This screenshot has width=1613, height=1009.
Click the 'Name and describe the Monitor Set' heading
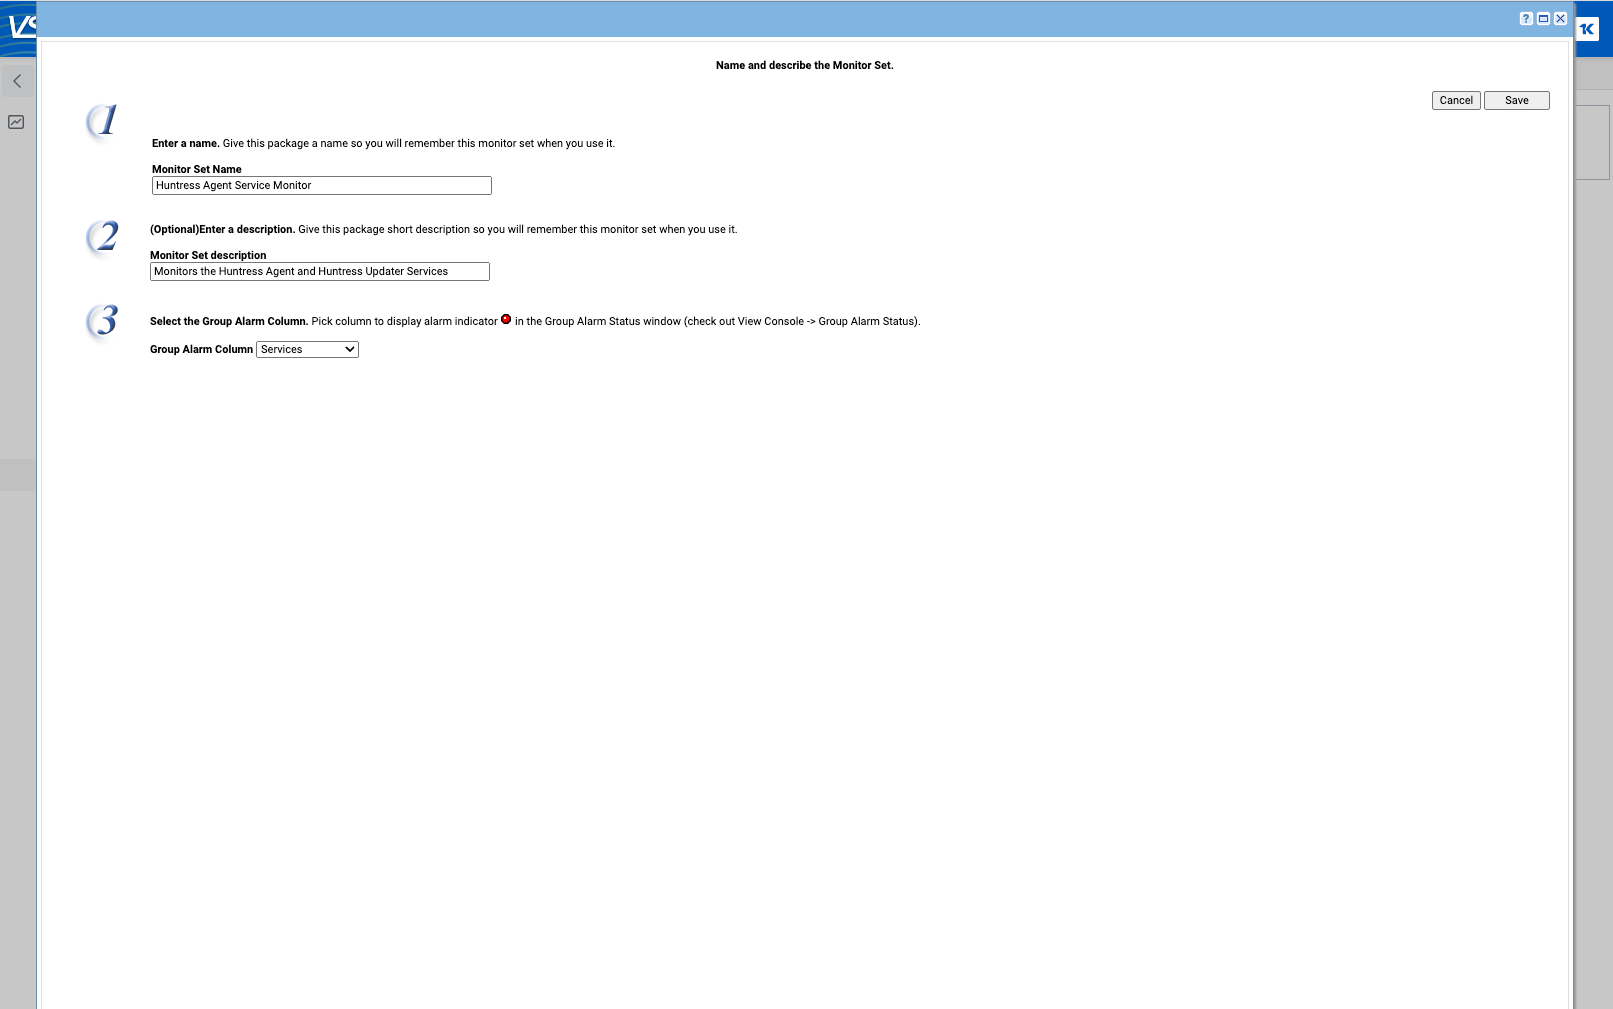[804, 65]
